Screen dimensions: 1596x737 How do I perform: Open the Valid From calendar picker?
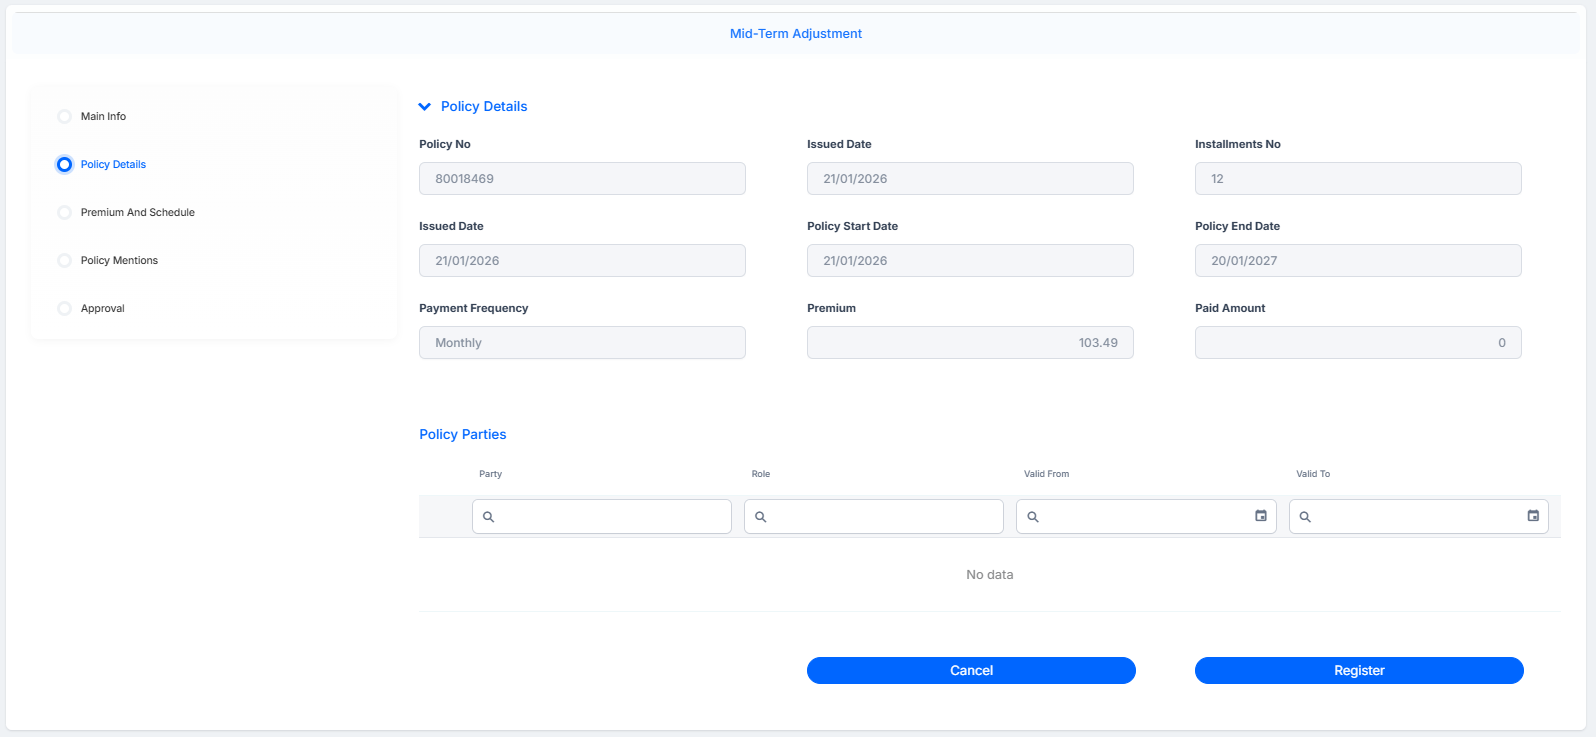(x=1260, y=516)
